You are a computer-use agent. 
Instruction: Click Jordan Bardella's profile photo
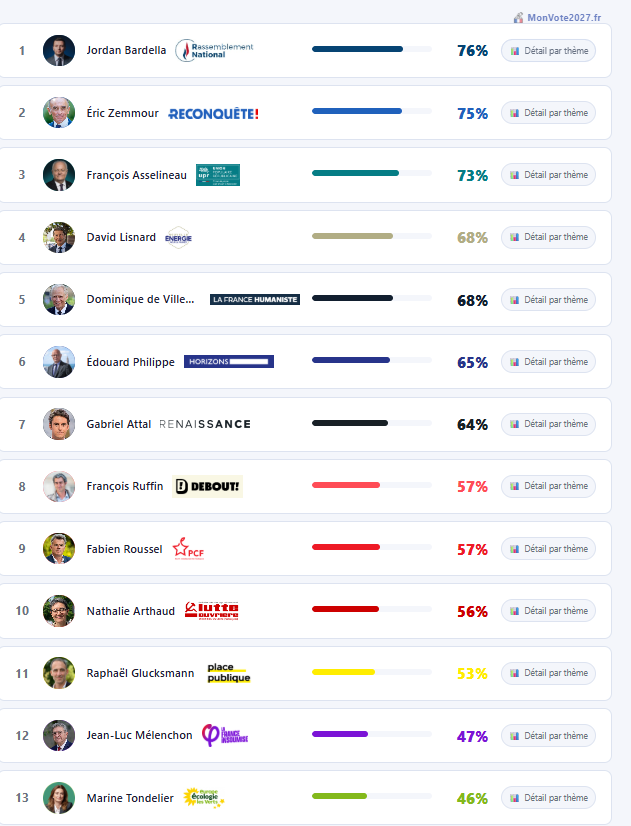[x=59, y=50]
